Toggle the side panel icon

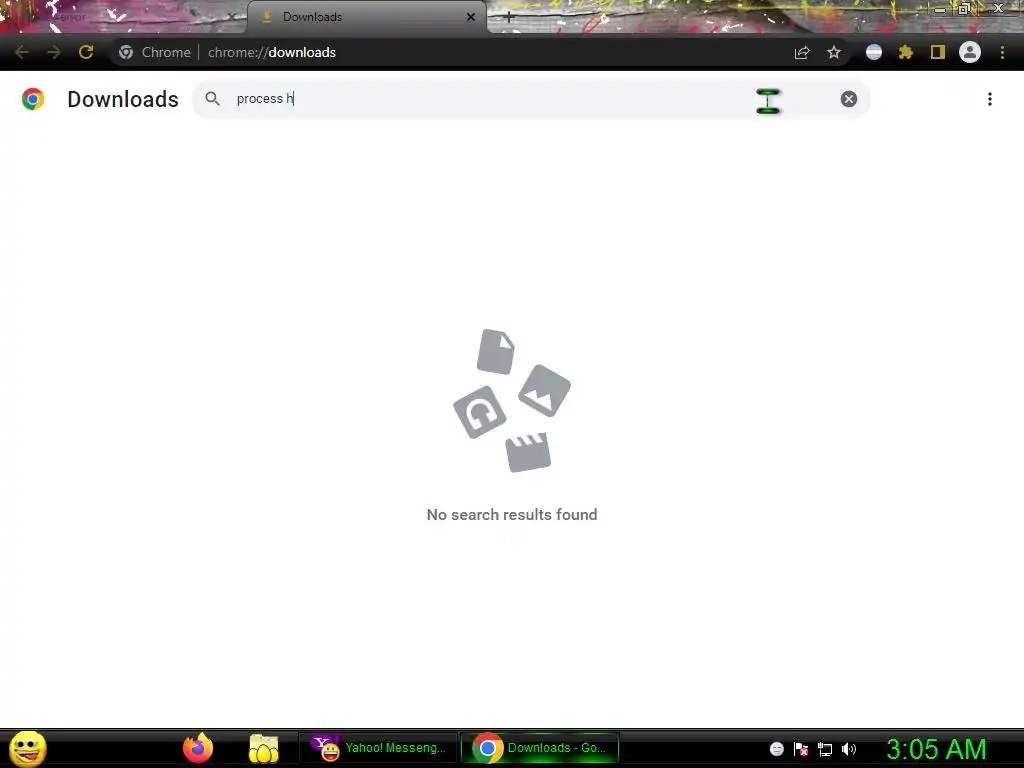click(938, 52)
